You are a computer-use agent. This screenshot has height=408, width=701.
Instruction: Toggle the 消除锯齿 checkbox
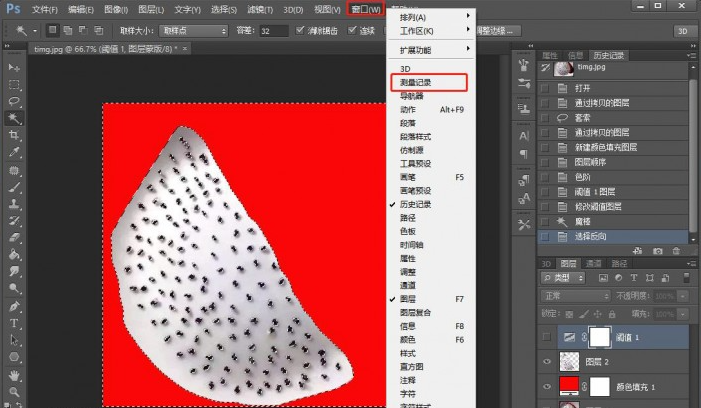pos(301,31)
